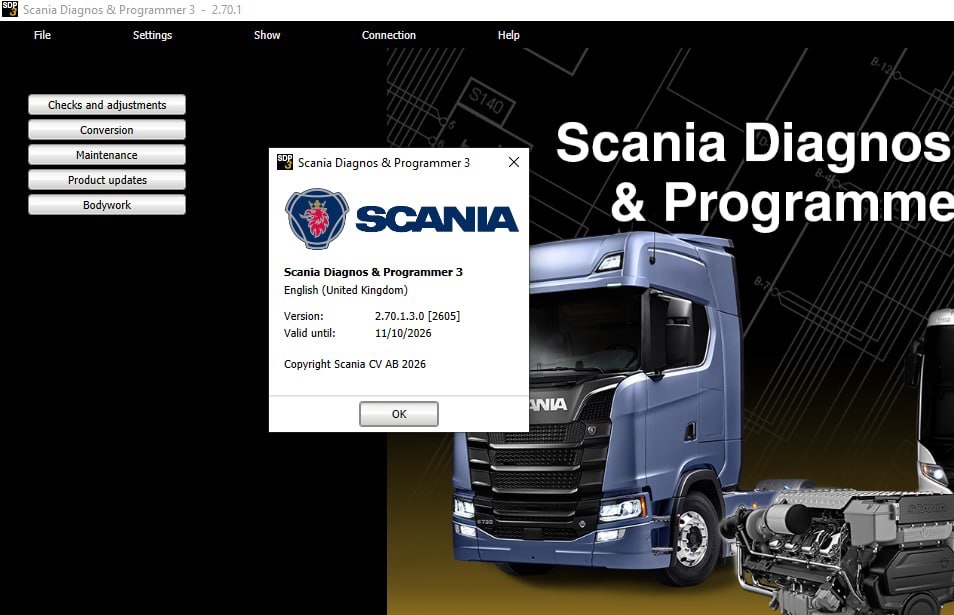Select the Conversion button
This screenshot has width=954, height=615.
[x=107, y=130]
